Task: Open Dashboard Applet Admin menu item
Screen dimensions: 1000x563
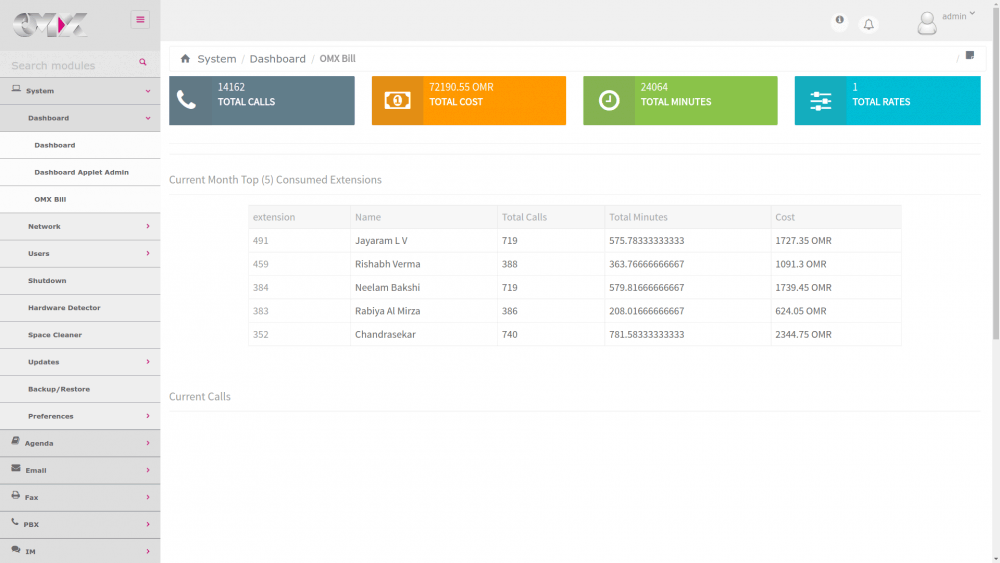Action: click(81, 172)
